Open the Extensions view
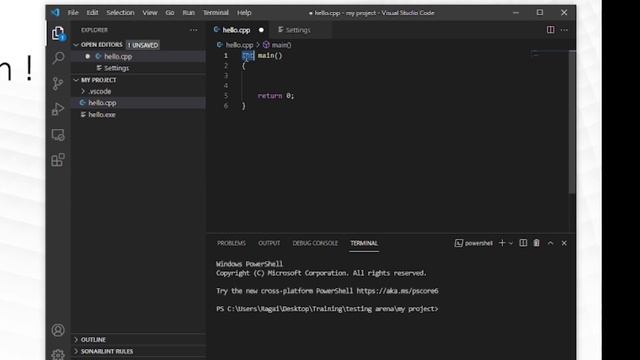The width and height of the screenshot is (640, 360). point(58,160)
